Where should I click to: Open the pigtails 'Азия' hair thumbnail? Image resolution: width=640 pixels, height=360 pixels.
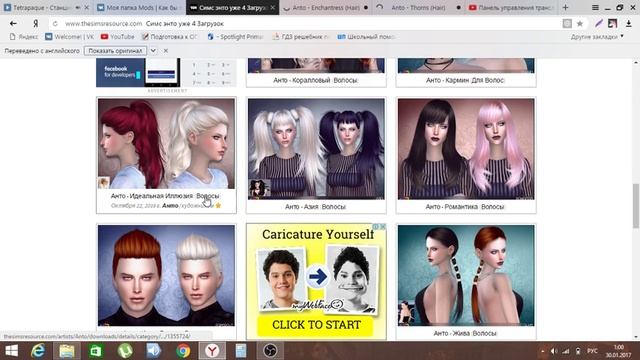click(x=316, y=149)
